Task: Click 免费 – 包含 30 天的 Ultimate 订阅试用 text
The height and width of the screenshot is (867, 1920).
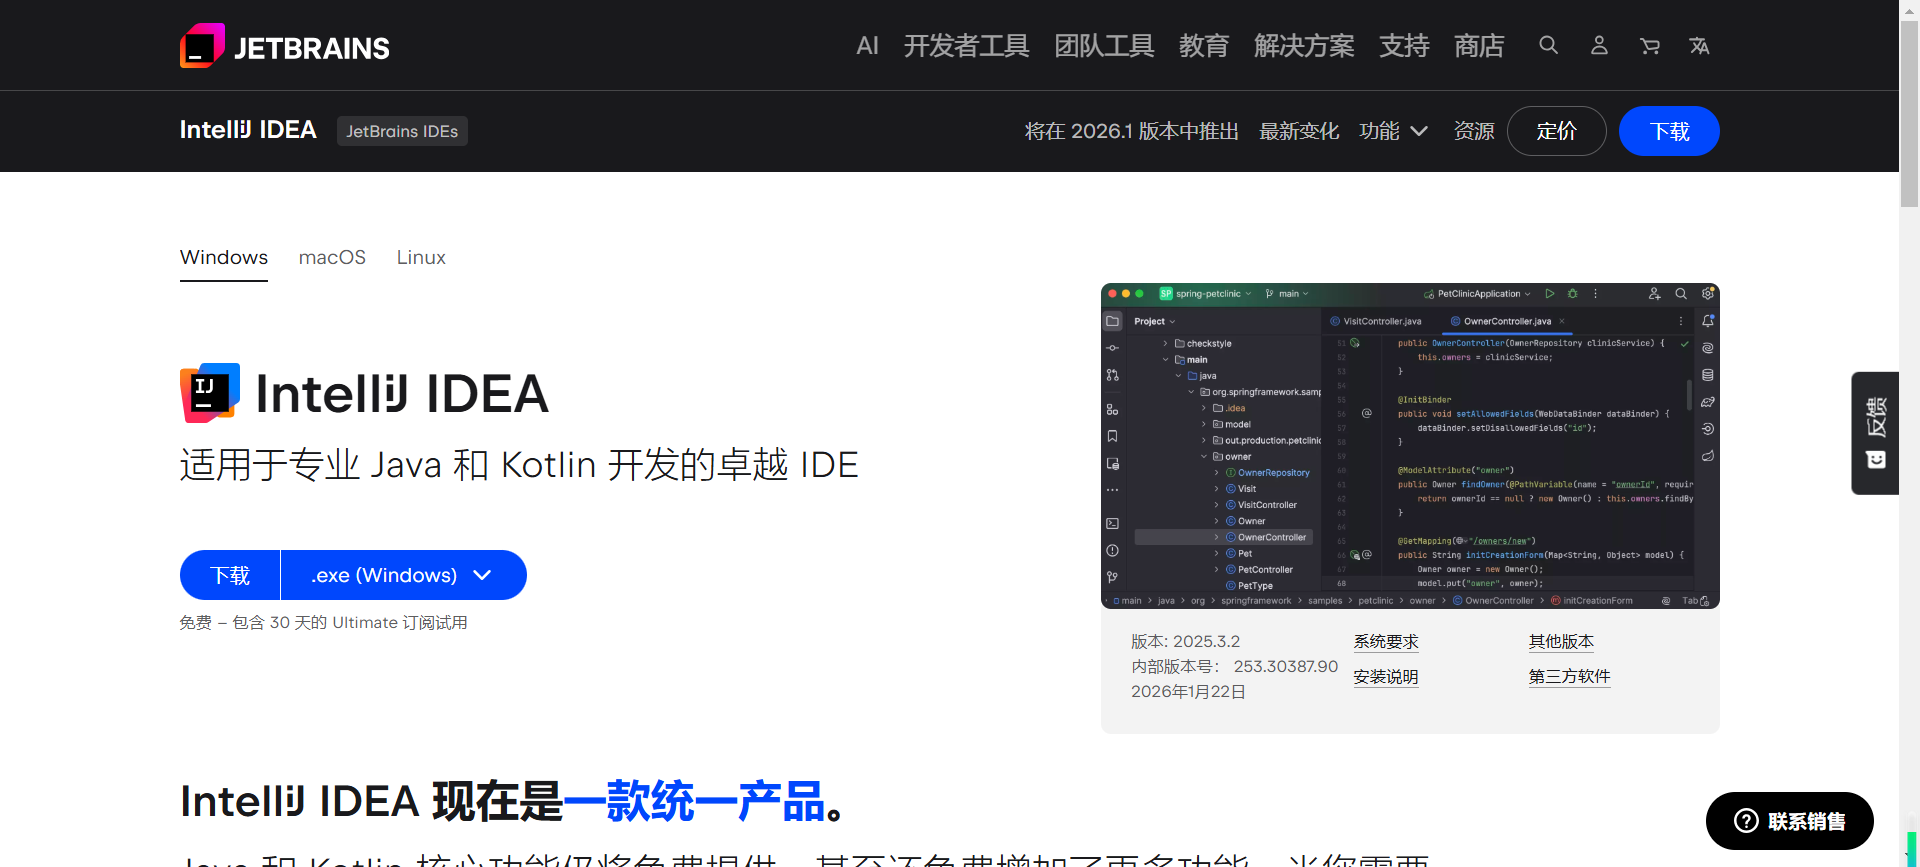Action: tap(324, 623)
